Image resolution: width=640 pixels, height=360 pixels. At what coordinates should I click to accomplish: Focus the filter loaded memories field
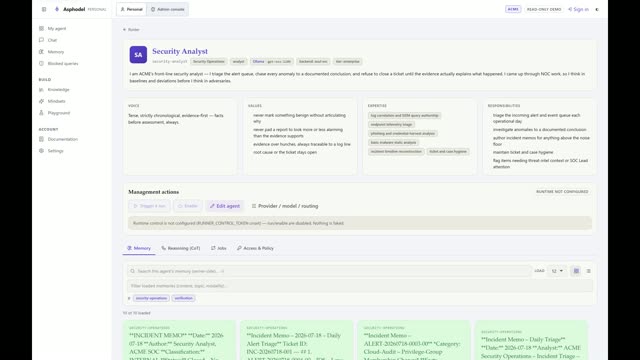click(x=359, y=286)
